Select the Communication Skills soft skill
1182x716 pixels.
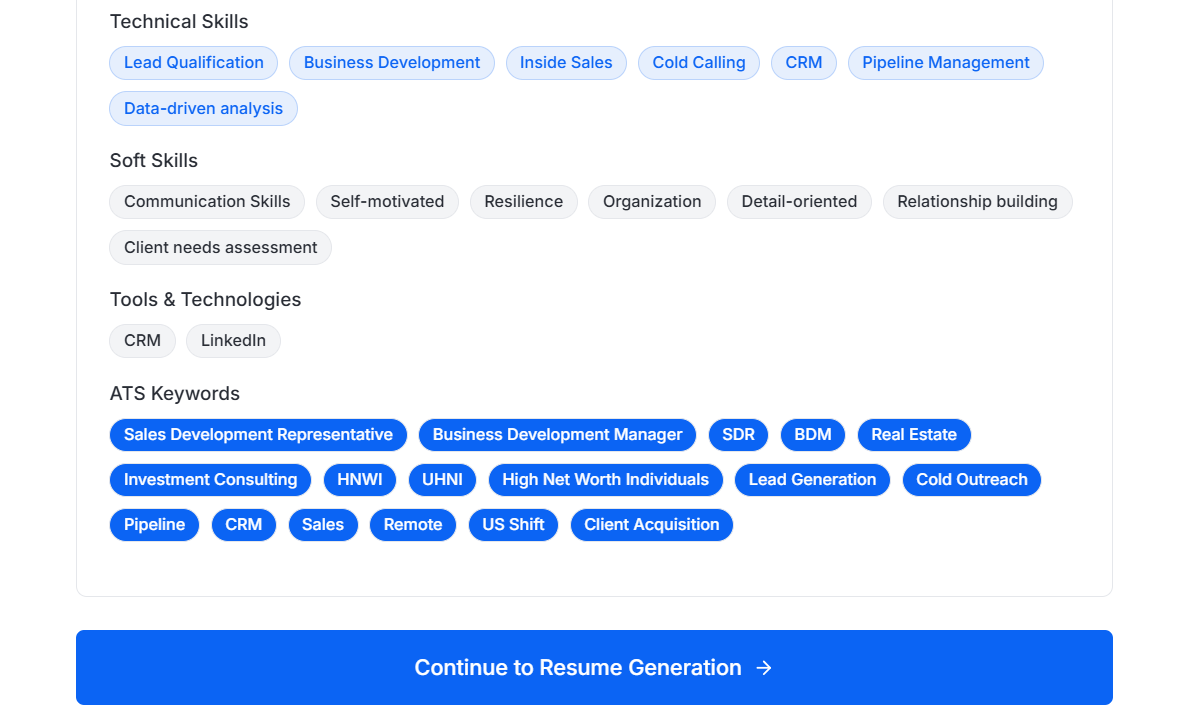[x=207, y=201]
